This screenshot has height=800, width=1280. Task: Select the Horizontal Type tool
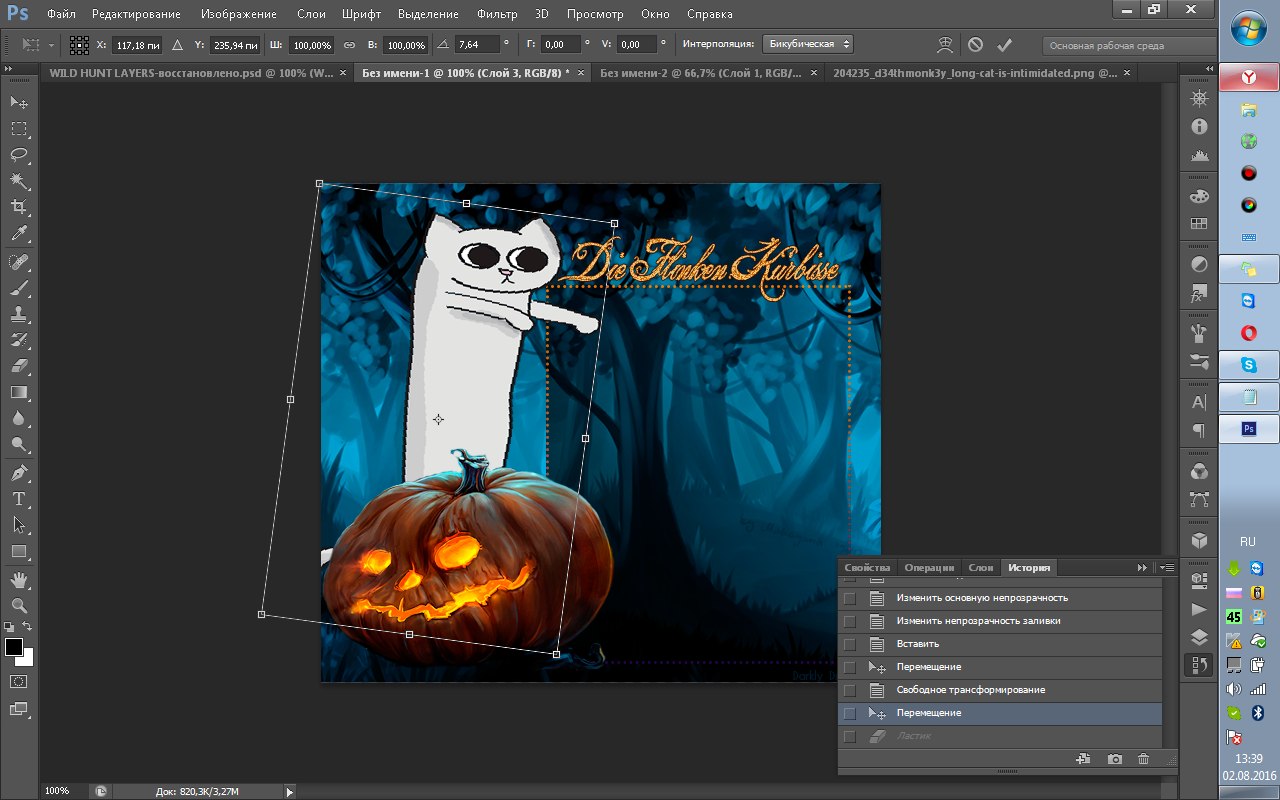(x=19, y=499)
